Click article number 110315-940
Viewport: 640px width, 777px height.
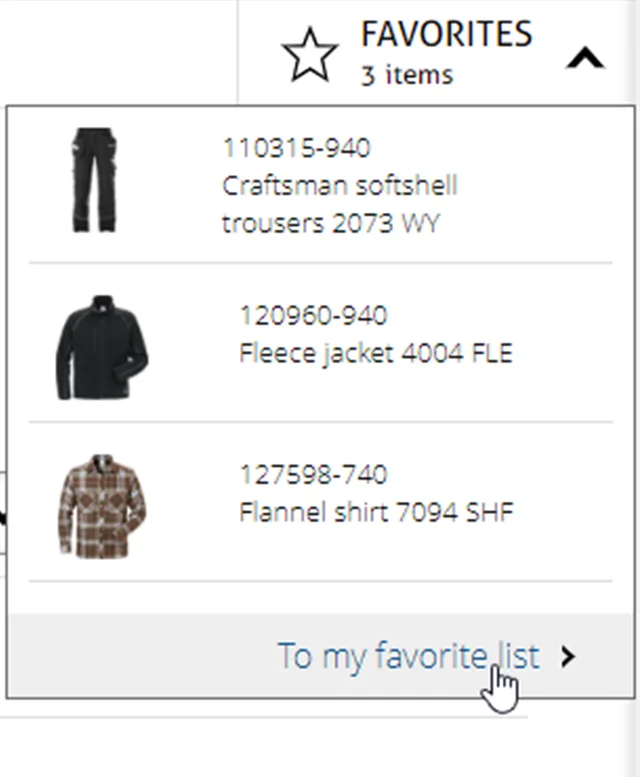pos(296,148)
